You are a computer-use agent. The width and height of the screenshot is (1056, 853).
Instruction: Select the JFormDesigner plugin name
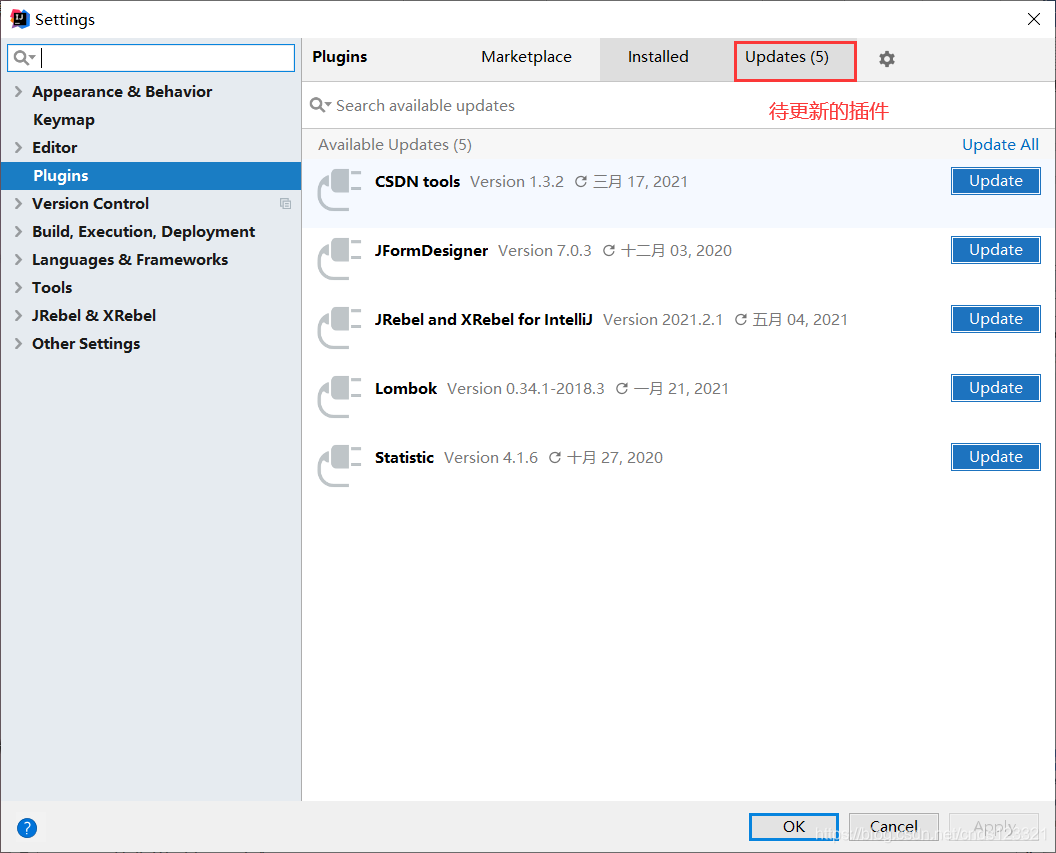pos(431,250)
